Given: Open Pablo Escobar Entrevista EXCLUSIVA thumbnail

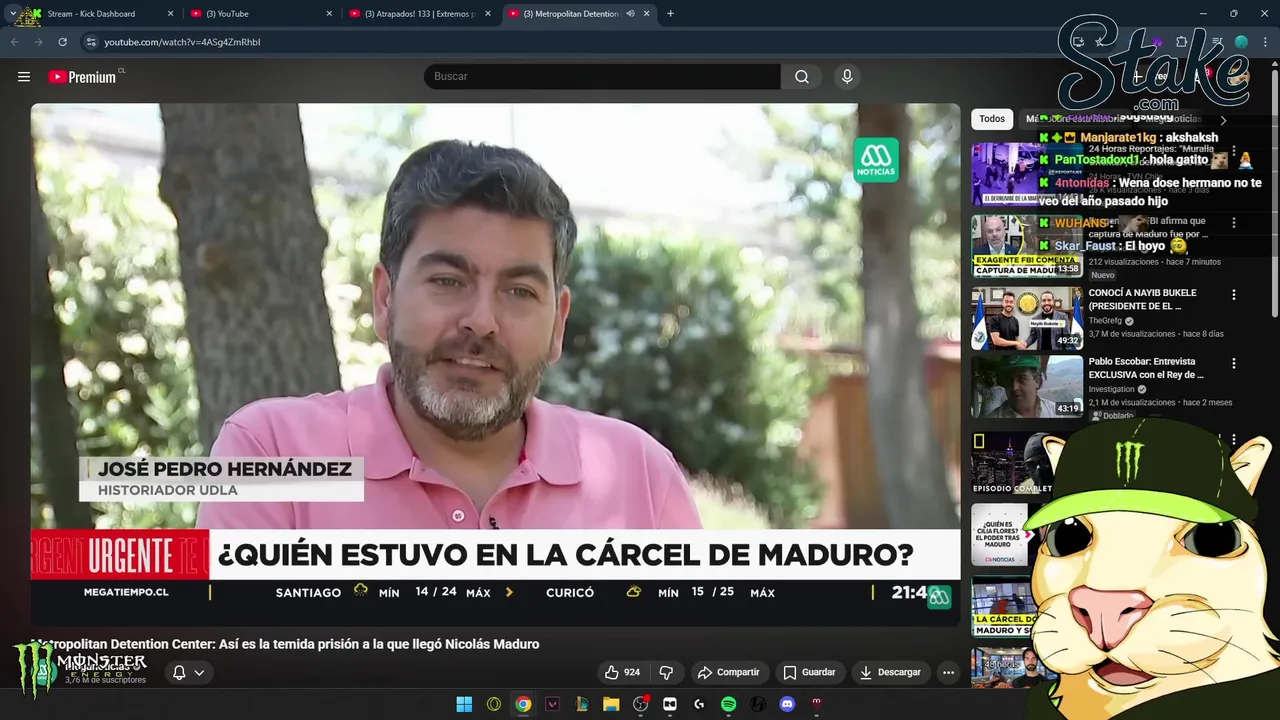Looking at the screenshot, I should click(1027, 386).
